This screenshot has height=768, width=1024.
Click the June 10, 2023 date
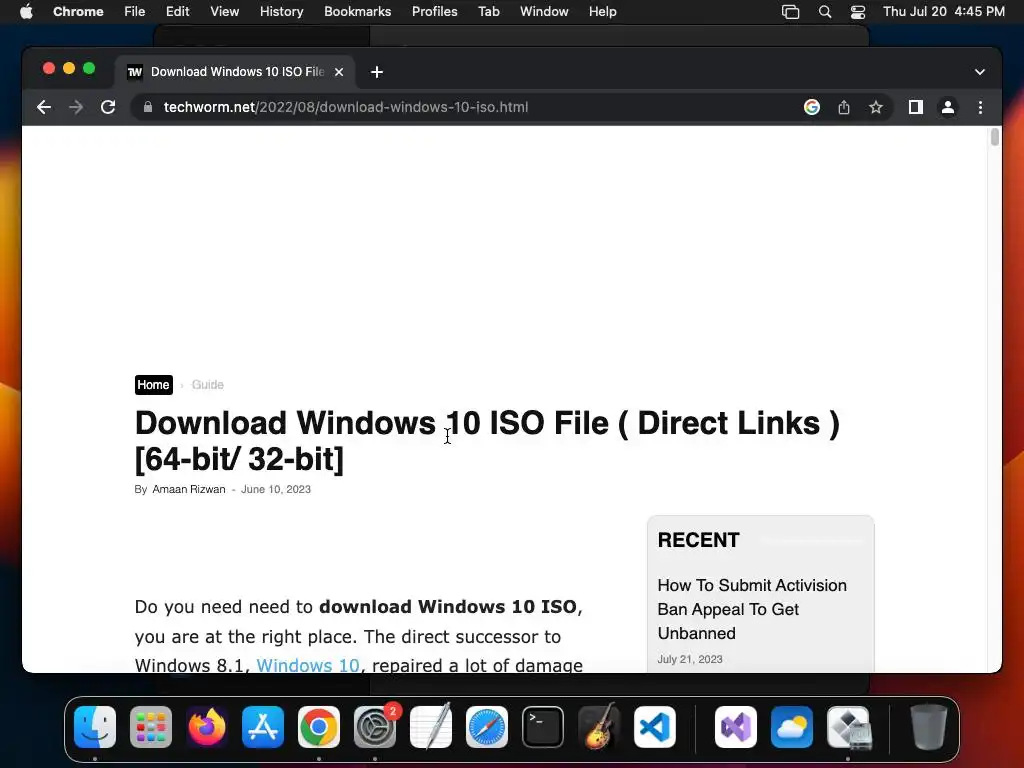[x=276, y=489]
